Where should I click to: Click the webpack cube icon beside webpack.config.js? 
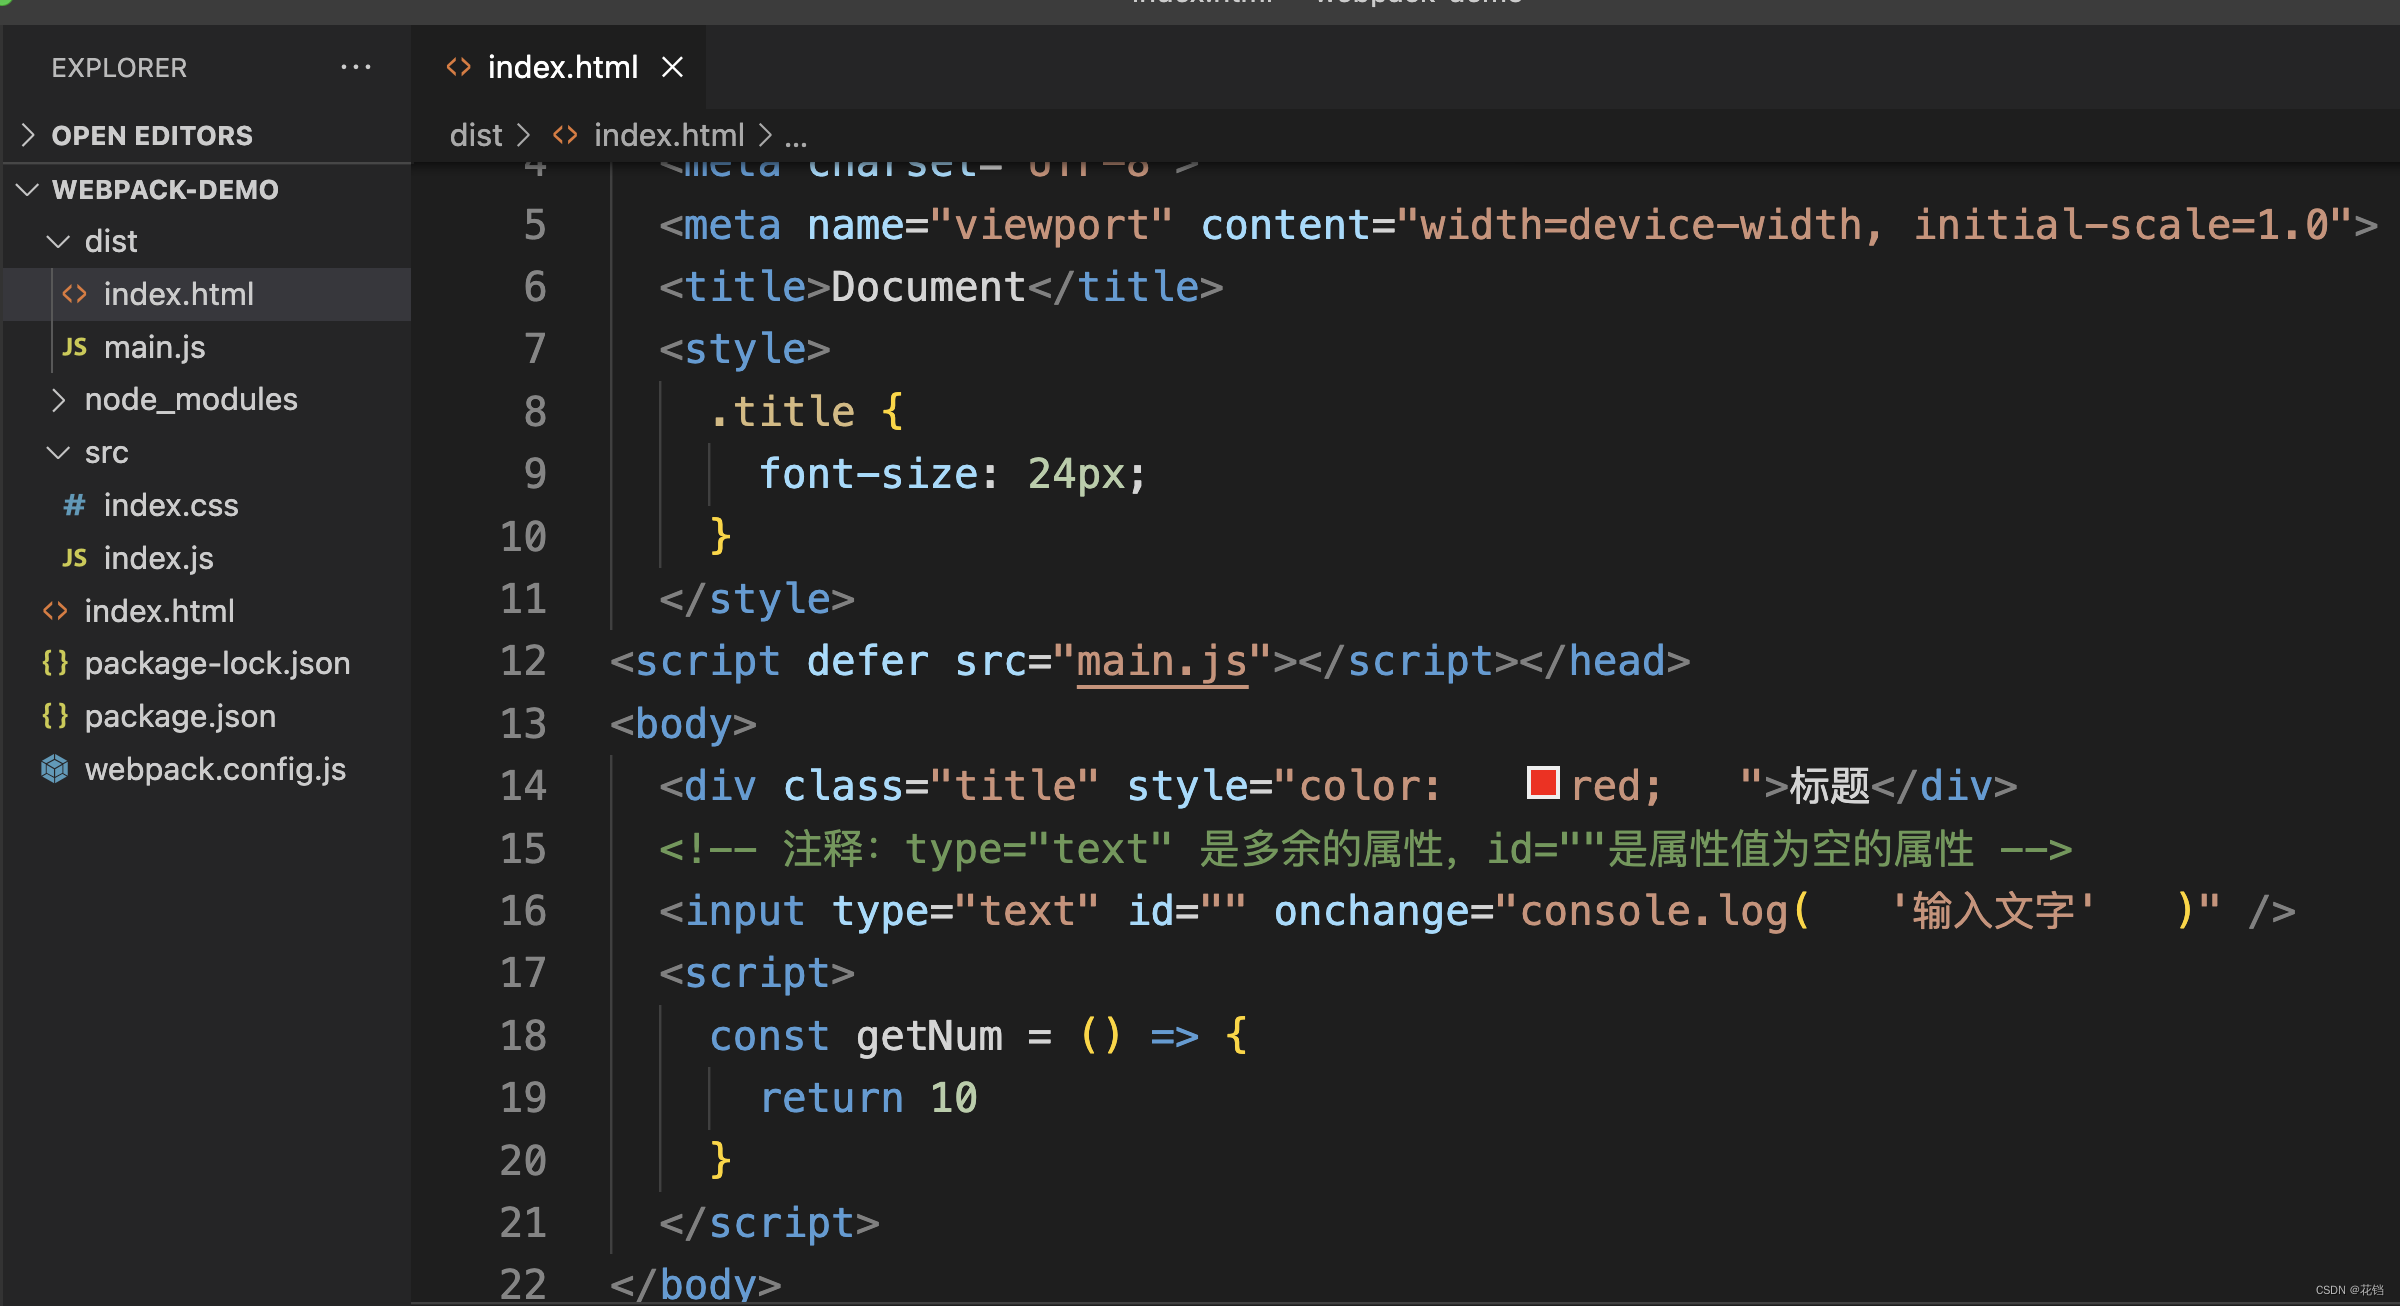pyautogui.click(x=55, y=769)
